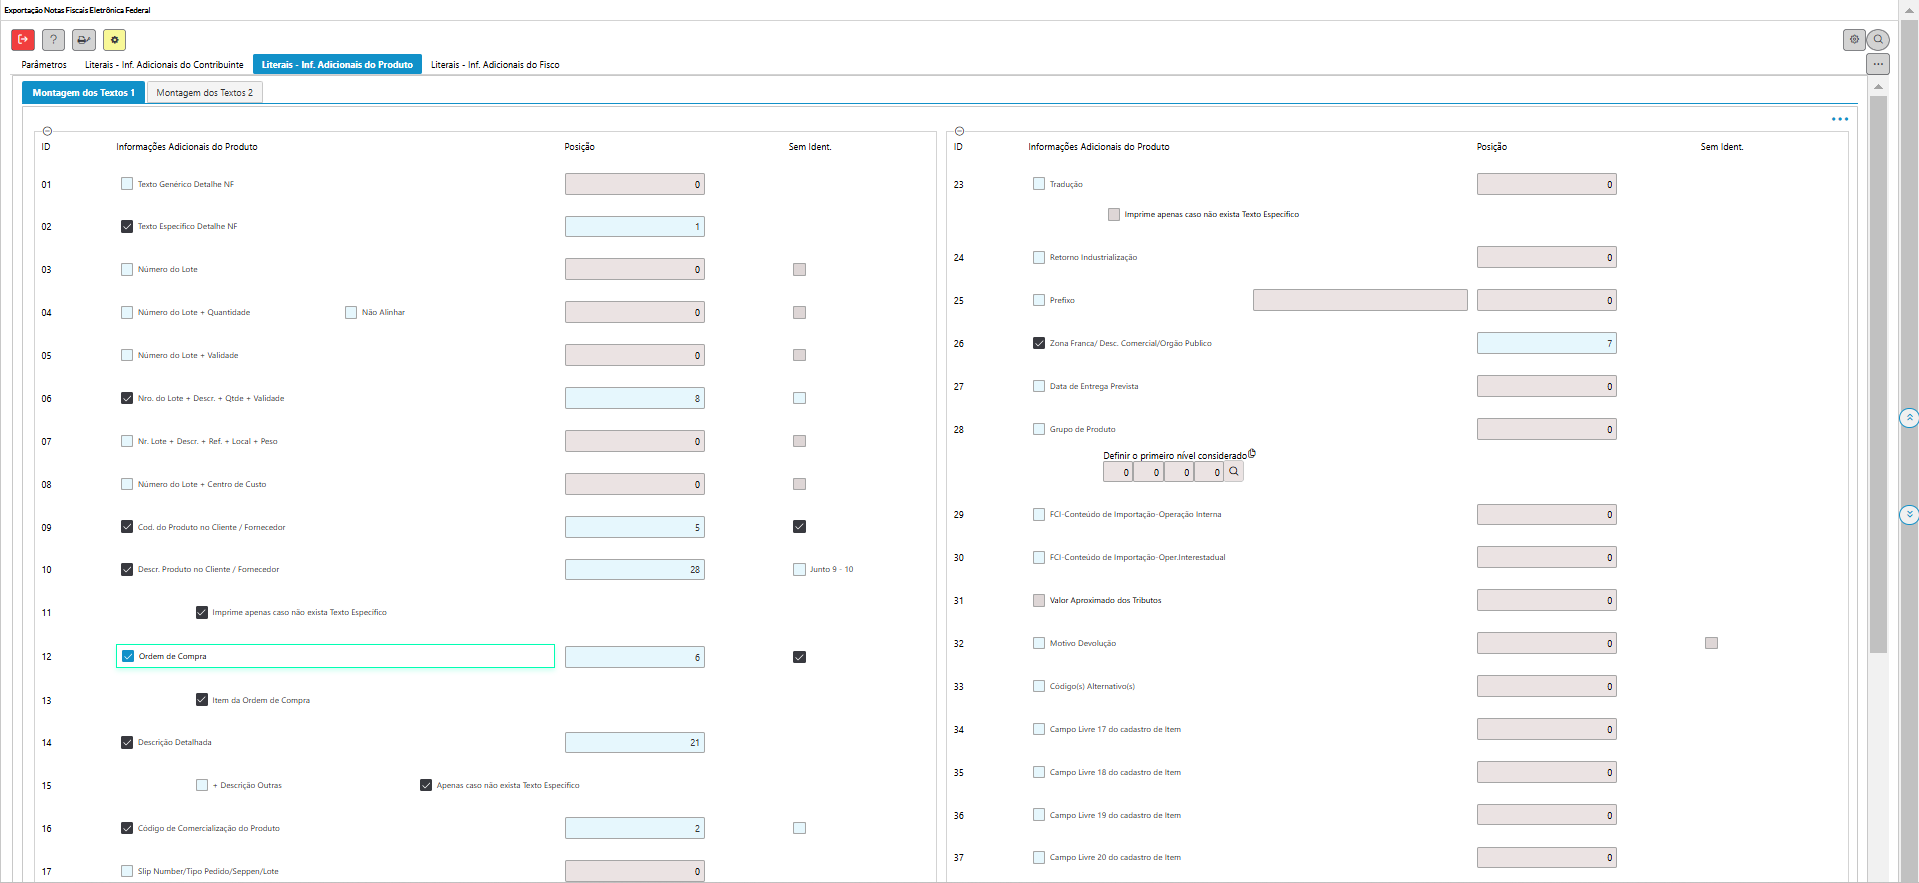Click the double-chevron up arrow on right edge
The image size is (1919, 883).
[x=1909, y=417]
